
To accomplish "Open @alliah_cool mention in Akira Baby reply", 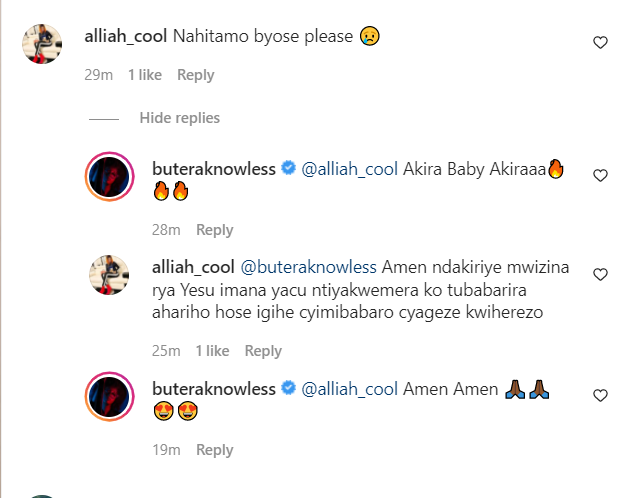I will 349,169.
